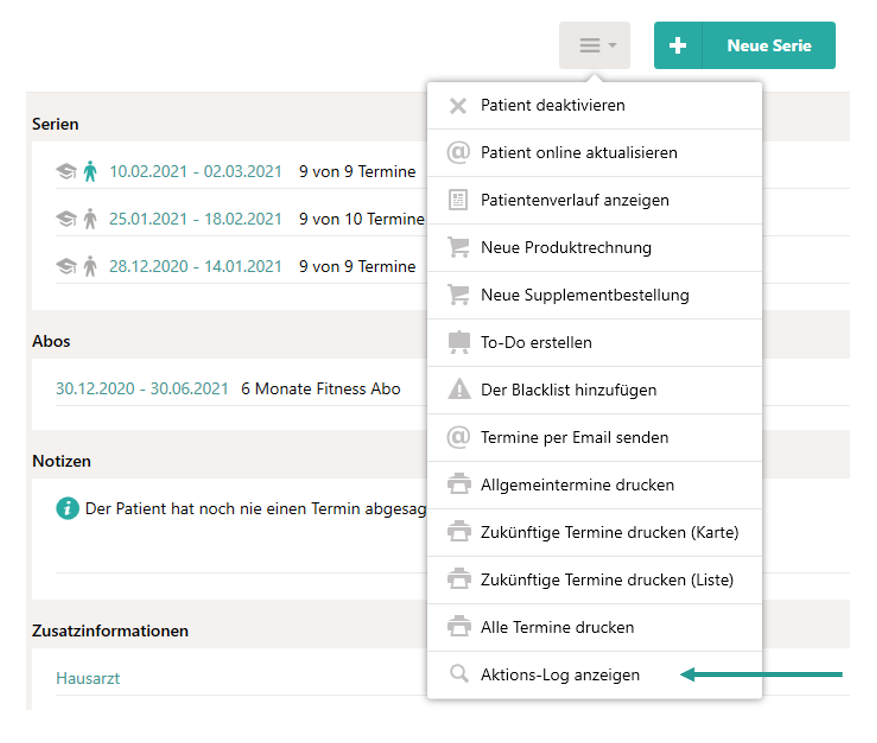Open the Hausarzt link
Screen dimensions: 877x743
(88, 678)
